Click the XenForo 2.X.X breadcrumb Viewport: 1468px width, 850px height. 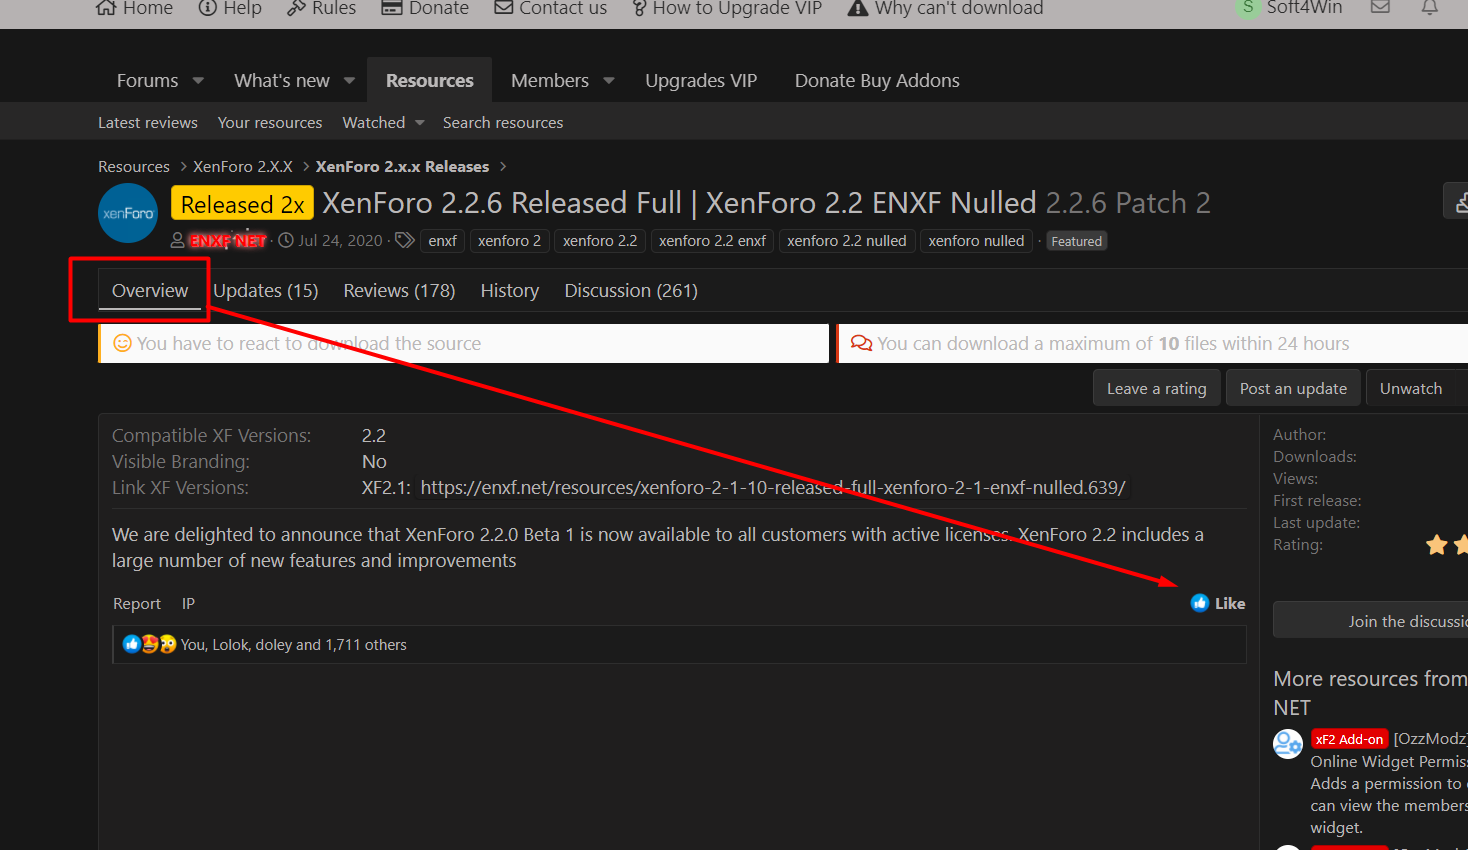(243, 166)
